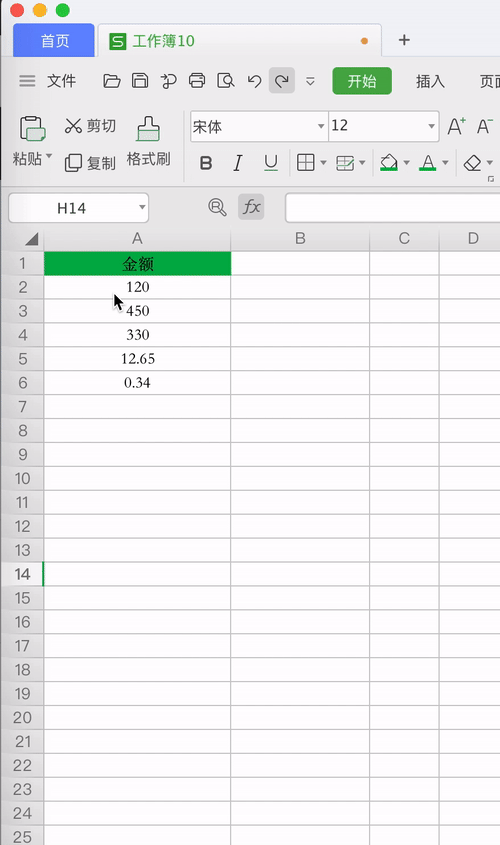Select row 7 header

click(22, 407)
